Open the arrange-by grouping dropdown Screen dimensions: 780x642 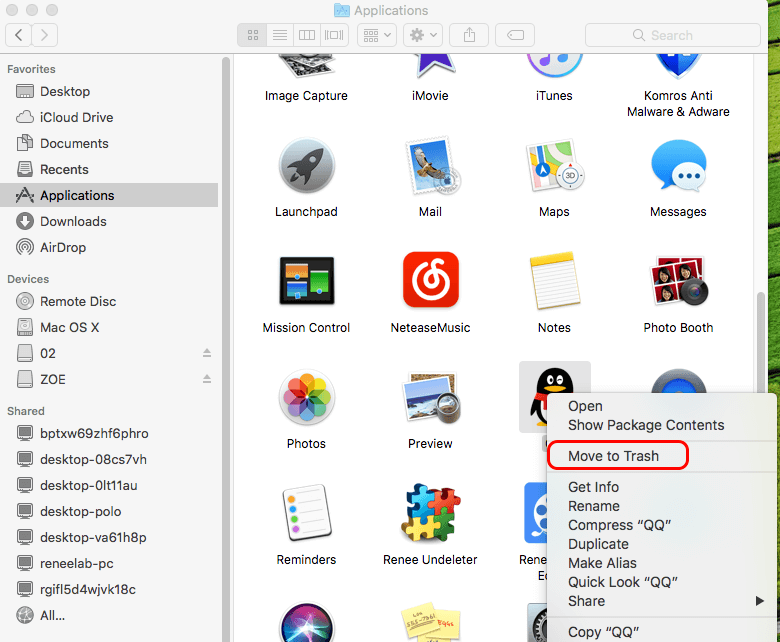[x=378, y=35]
